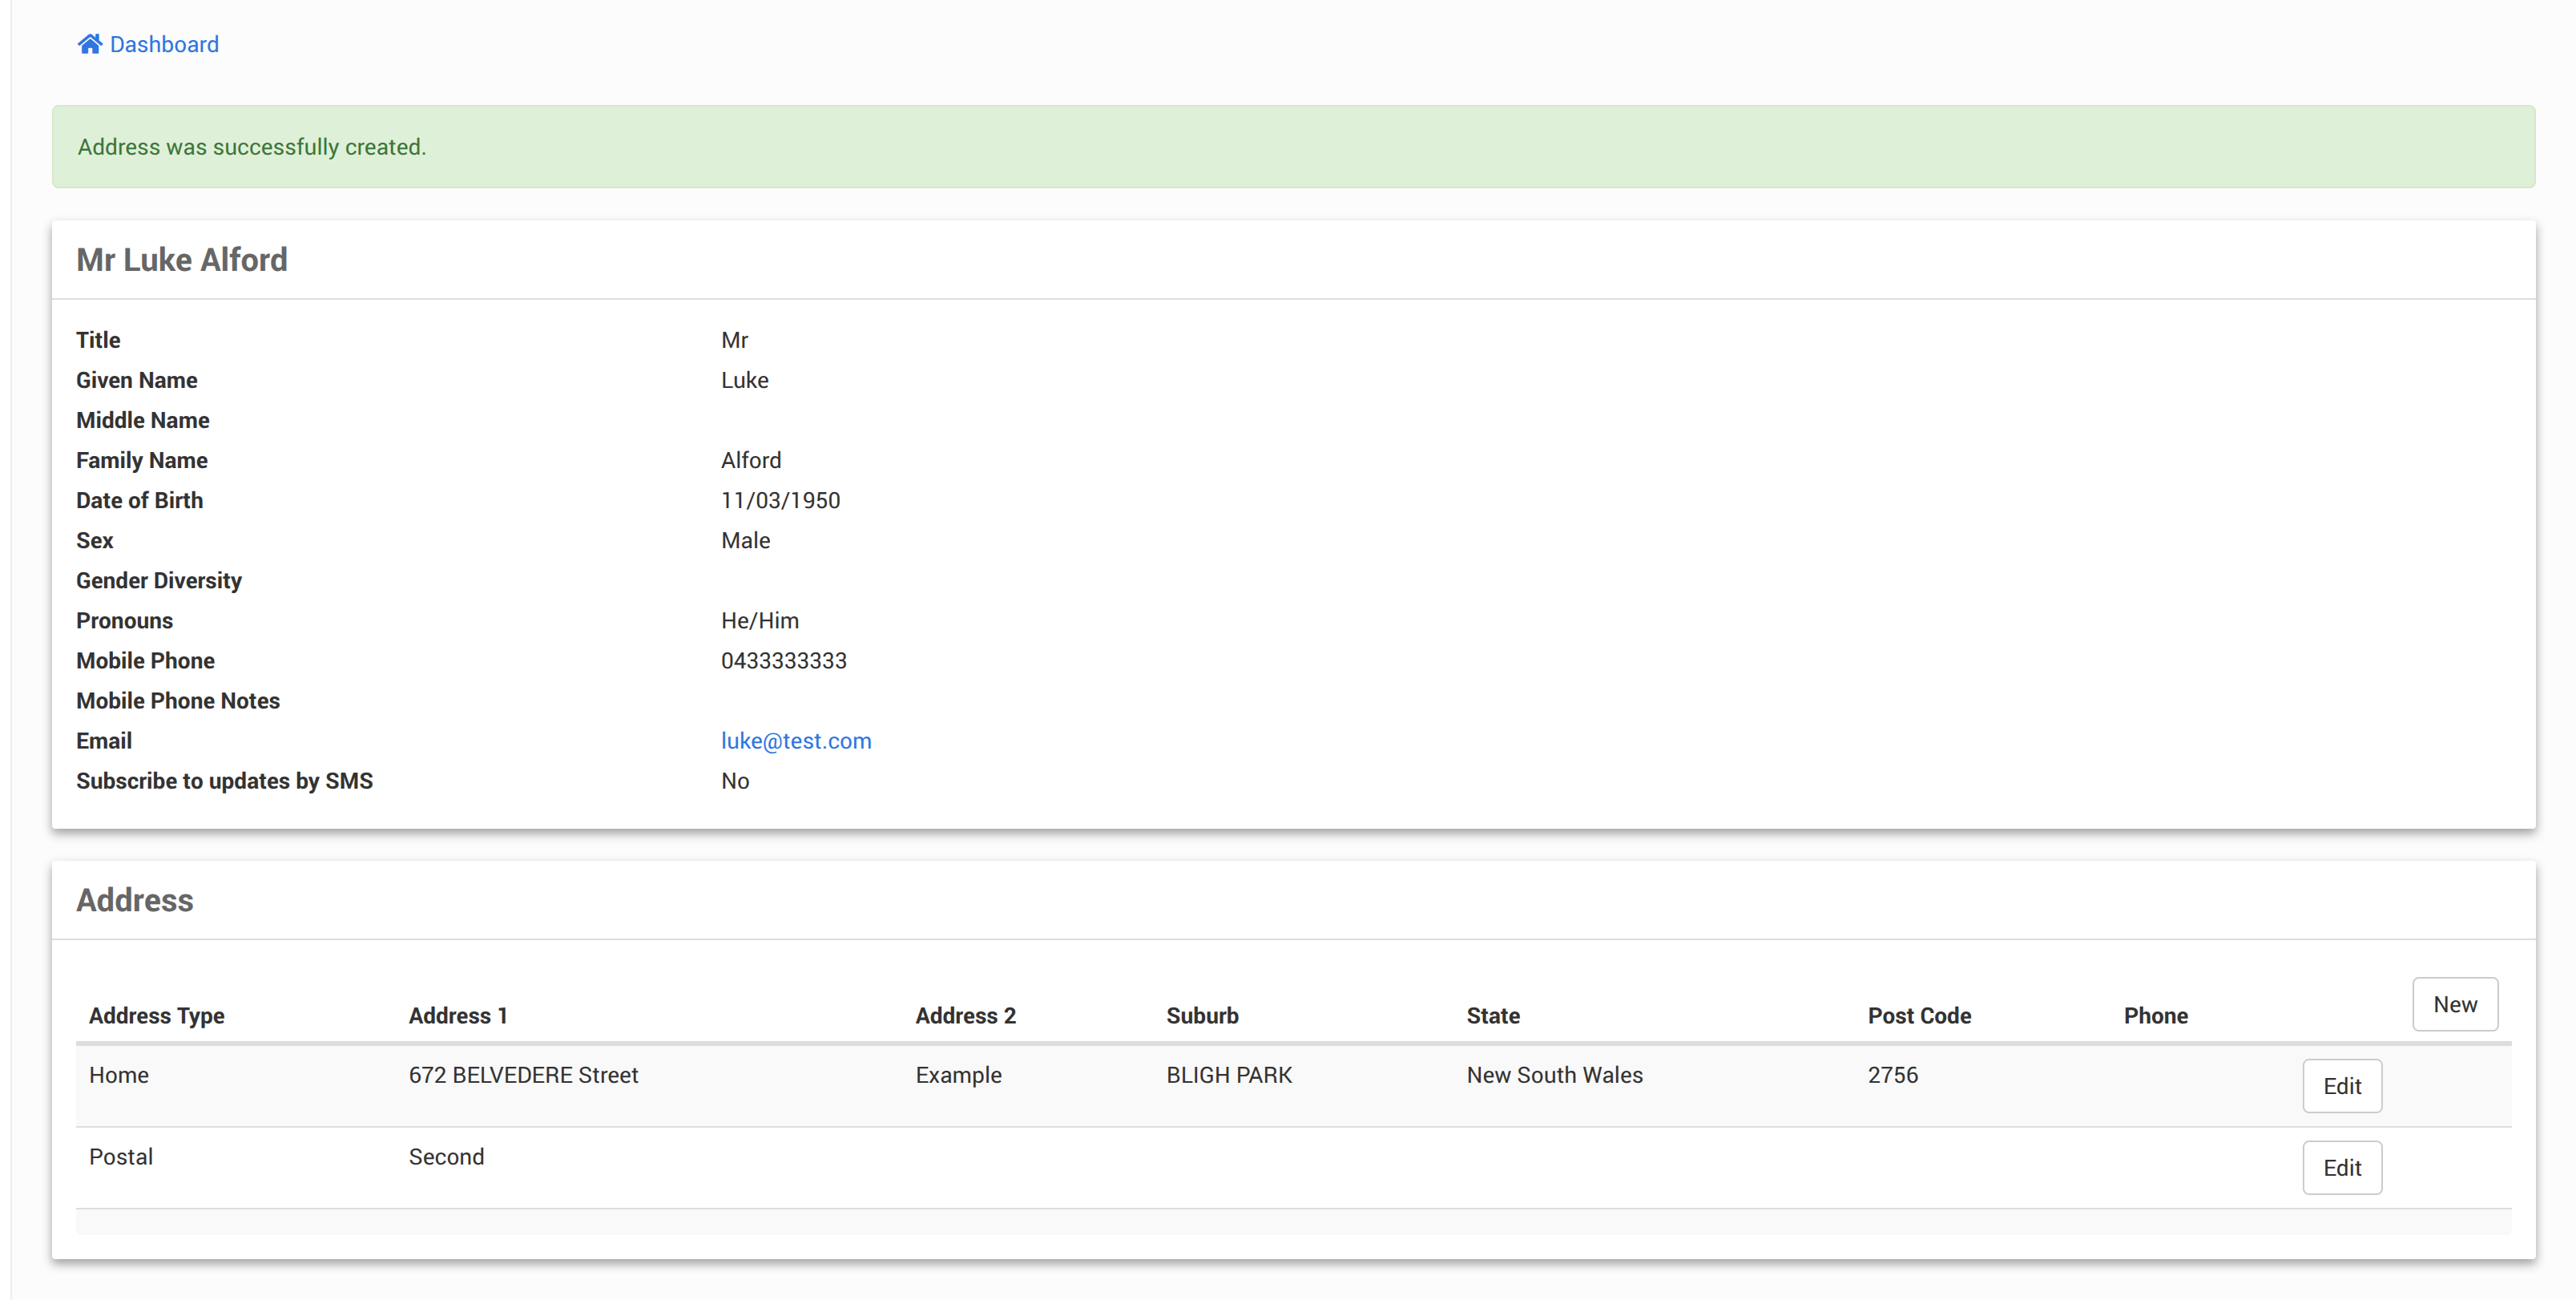Click the Mr Luke Alford heading
2576x1300 pixels.
click(182, 260)
